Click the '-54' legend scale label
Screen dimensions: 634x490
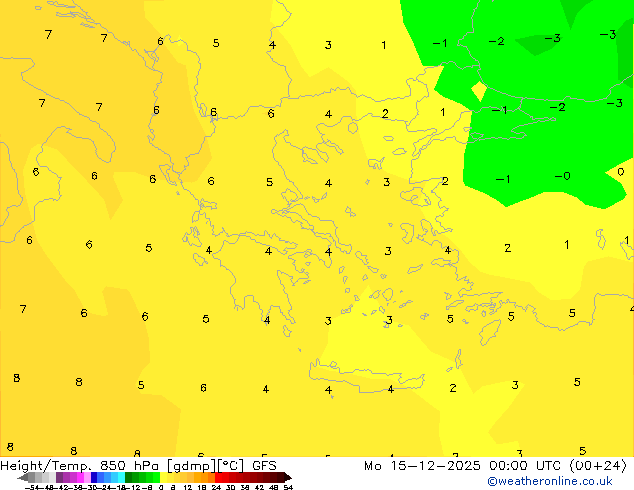[32, 487]
